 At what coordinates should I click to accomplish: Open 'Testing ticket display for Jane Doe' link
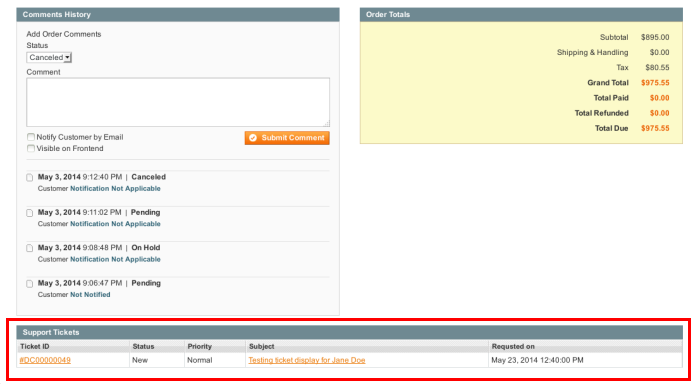307,360
